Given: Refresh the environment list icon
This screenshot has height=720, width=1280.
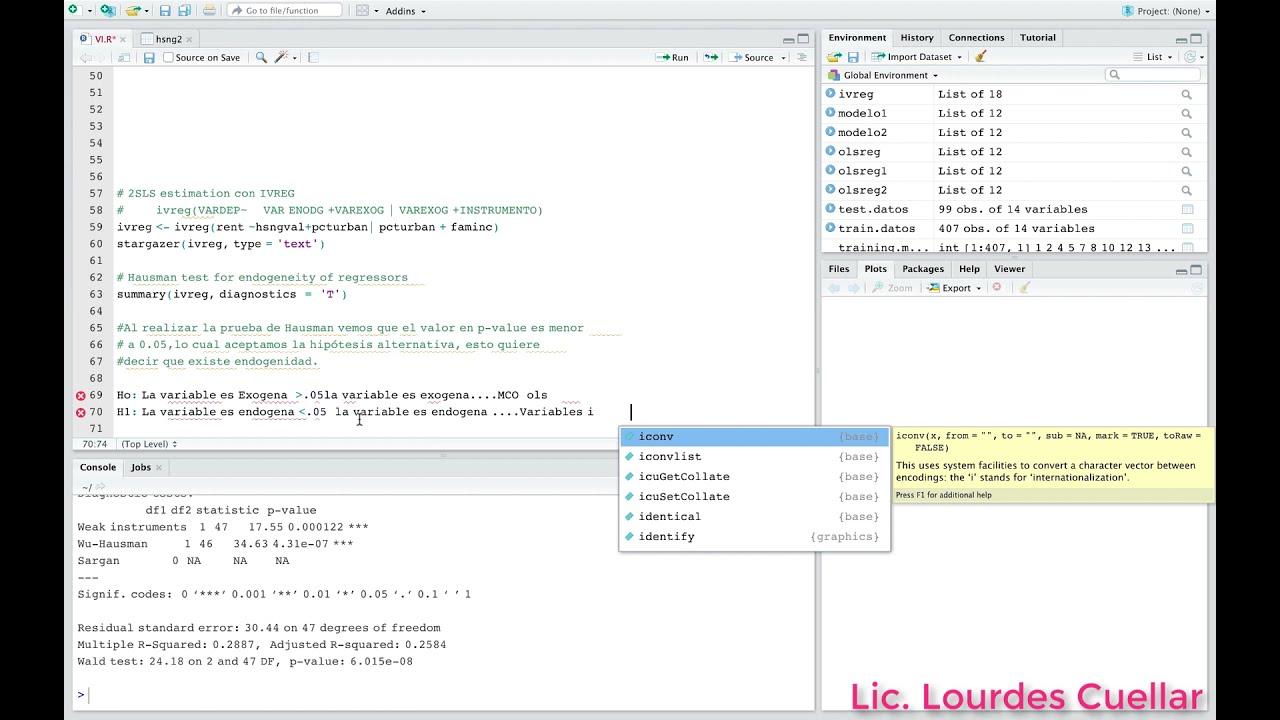Looking at the screenshot, I should pos(1189,57).
